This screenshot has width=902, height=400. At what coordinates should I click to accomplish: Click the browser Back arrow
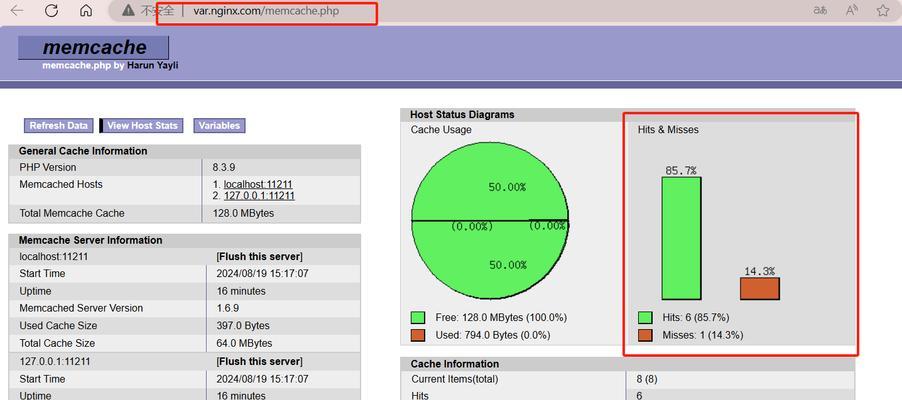click(17, 10)
